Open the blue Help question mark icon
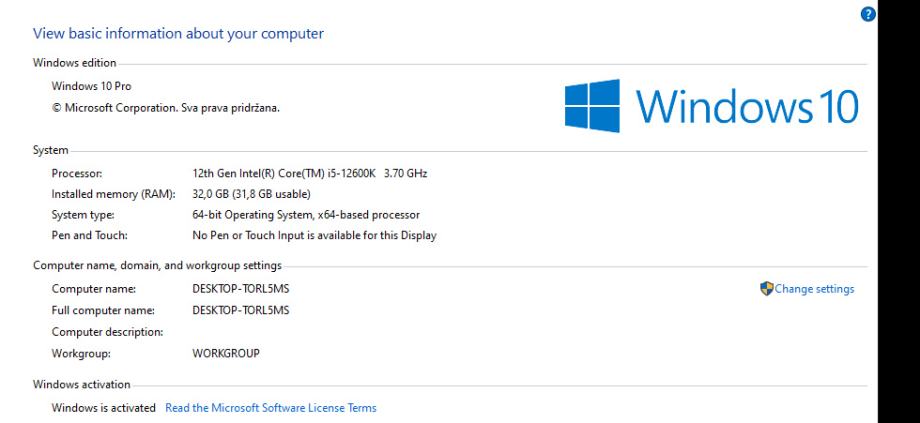This screenshot has width=920, height=423. (x=868, y=15)
